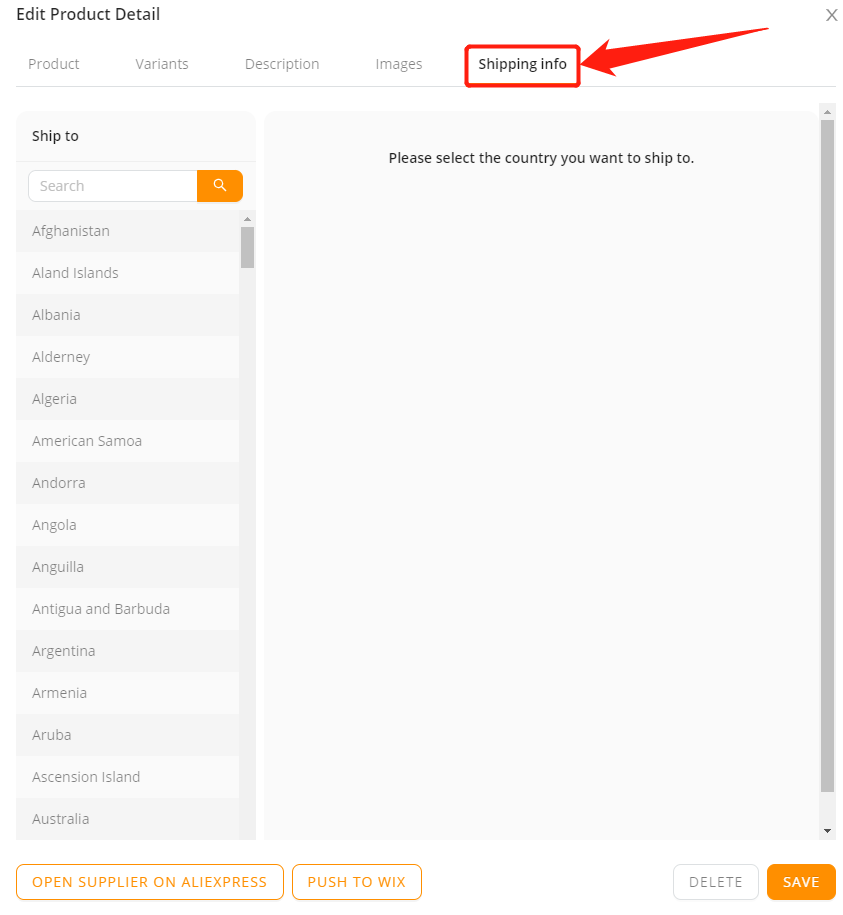Select Afghanistan in the country list
843x915 pixels.
coord(128,231)
